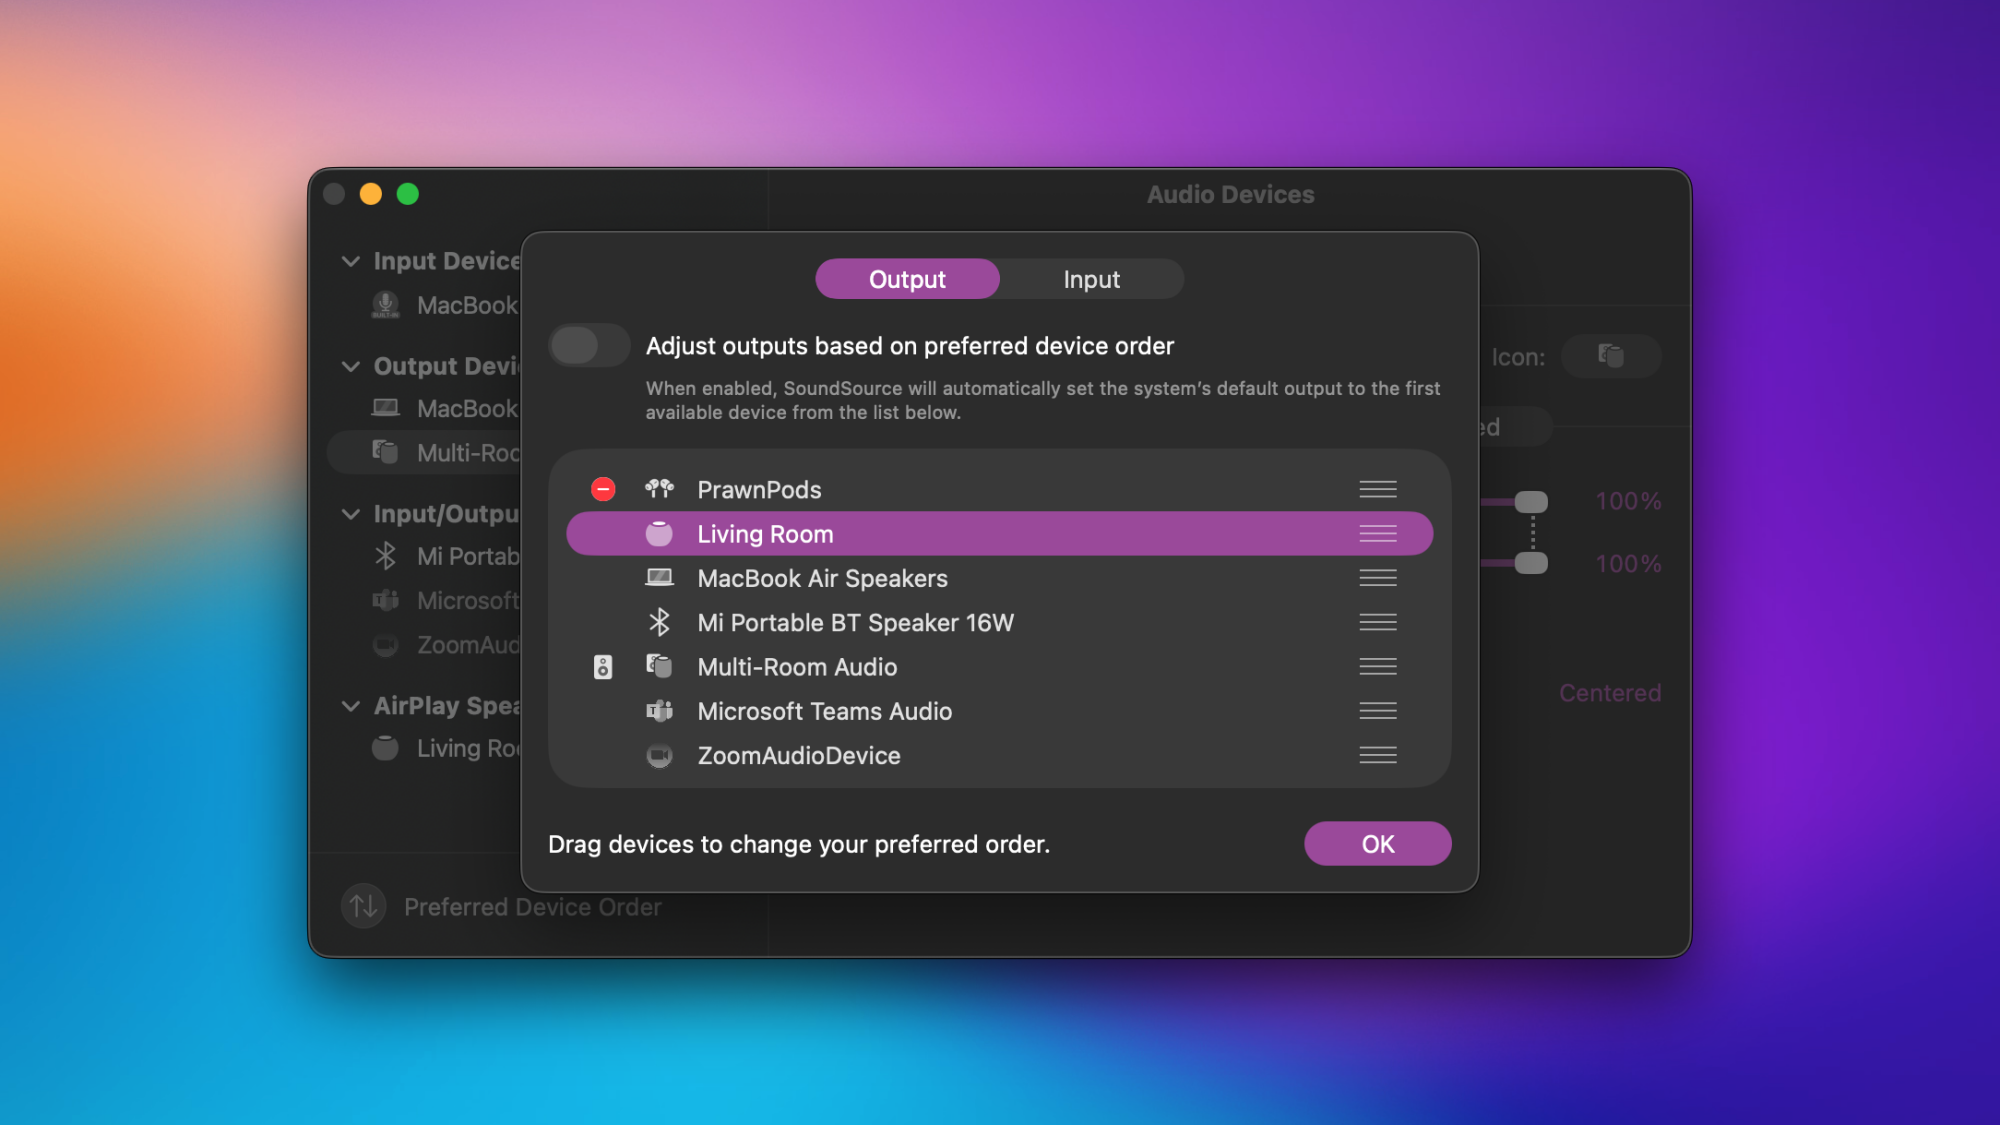Image resolution: width=2000 pixels, height=1125 pixels.
Task: Click the Preferred Device Order arrows icon
Action: pyautogui.click(x=364, y=906)
